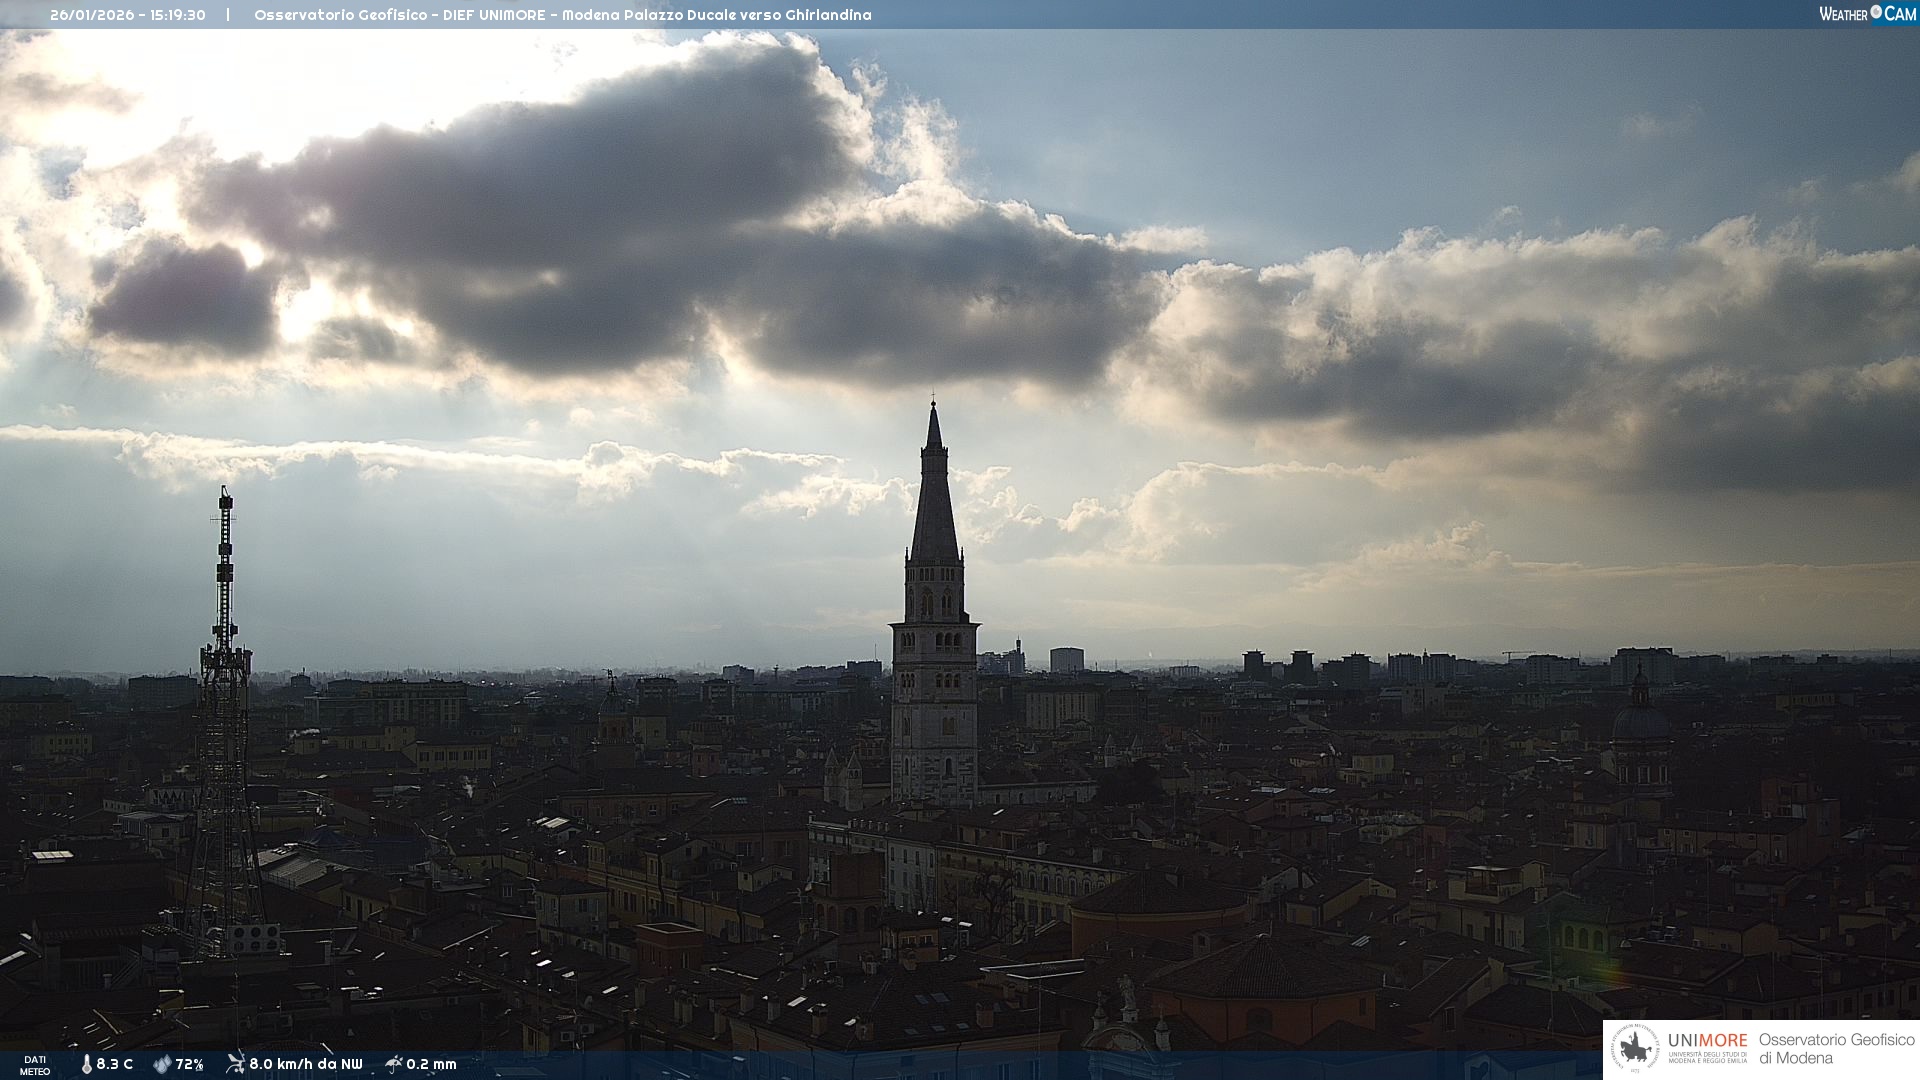This screenshot has width=1920, height=1080.
Task: Click the 0.2 mm rainfall value
Action: pos(432,1065)
